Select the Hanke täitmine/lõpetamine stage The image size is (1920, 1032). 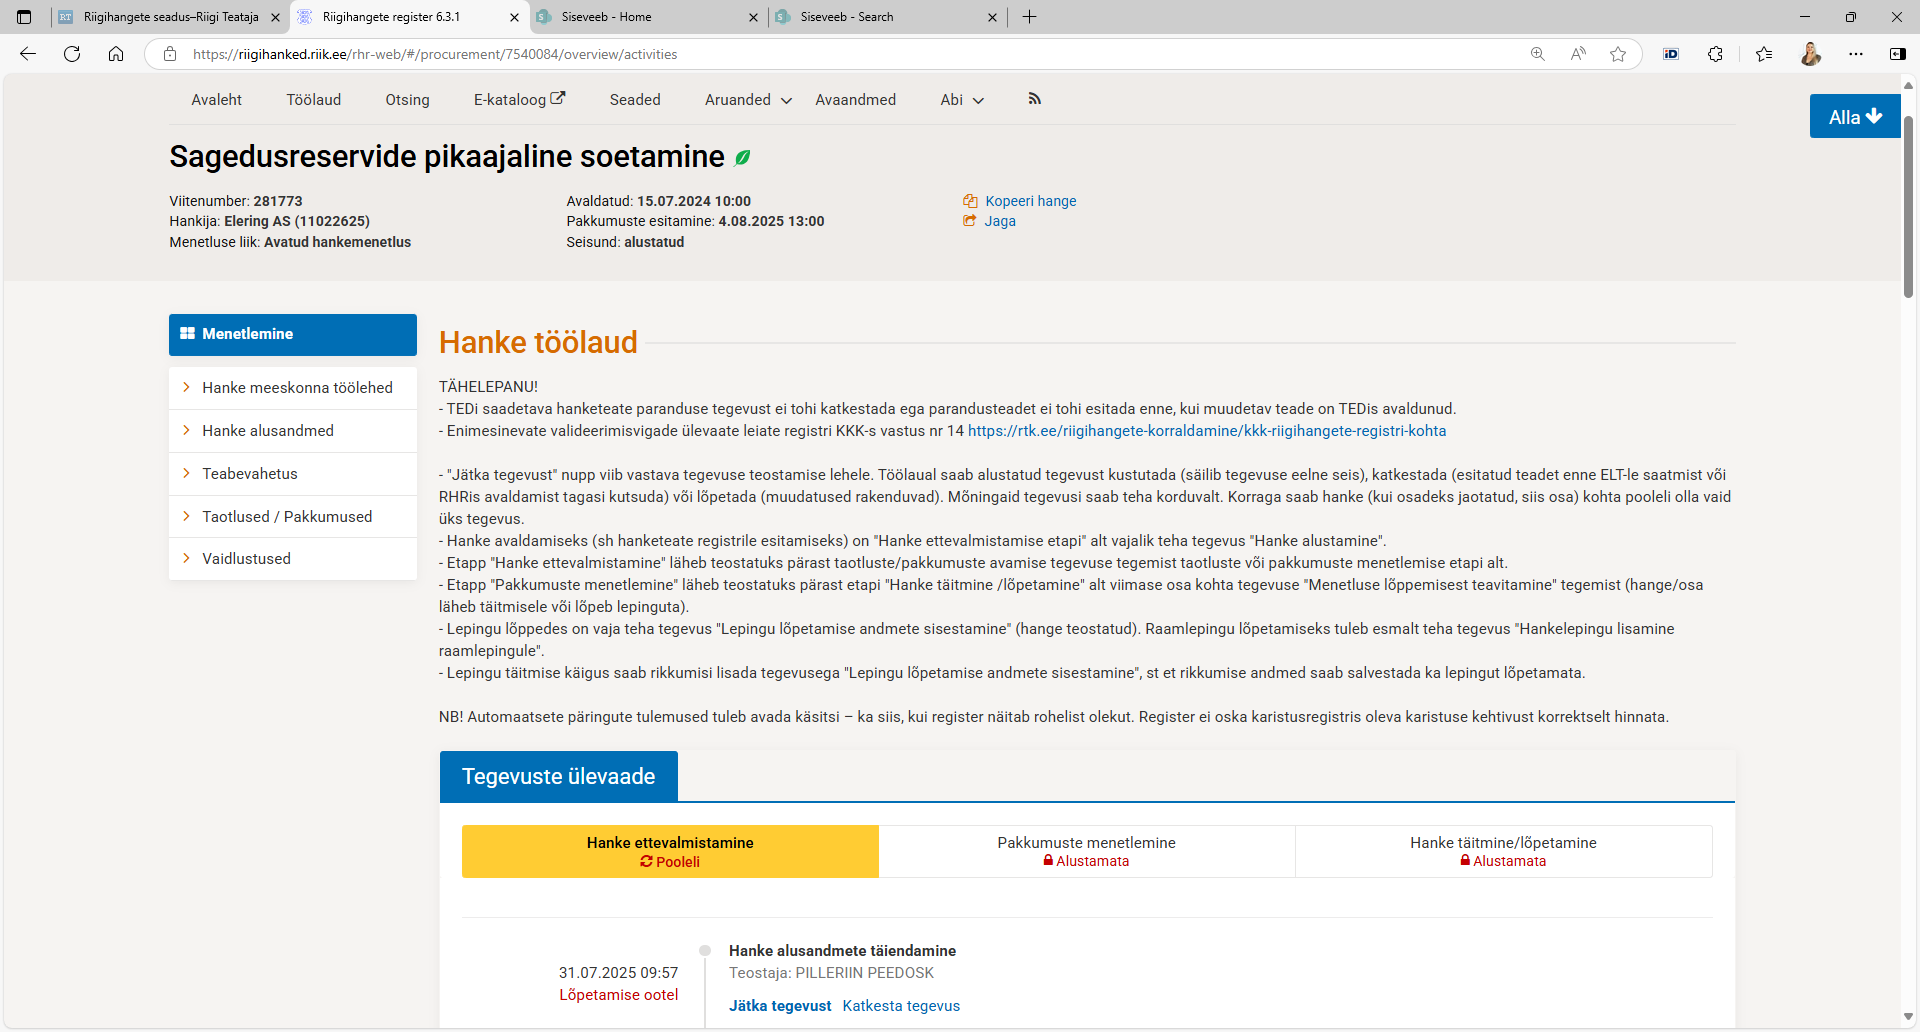(1504, 852)
